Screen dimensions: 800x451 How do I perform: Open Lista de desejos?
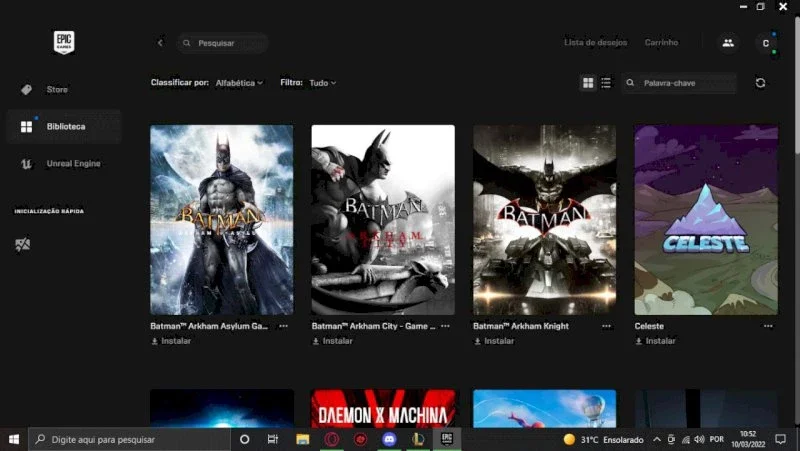pos(595,42)
